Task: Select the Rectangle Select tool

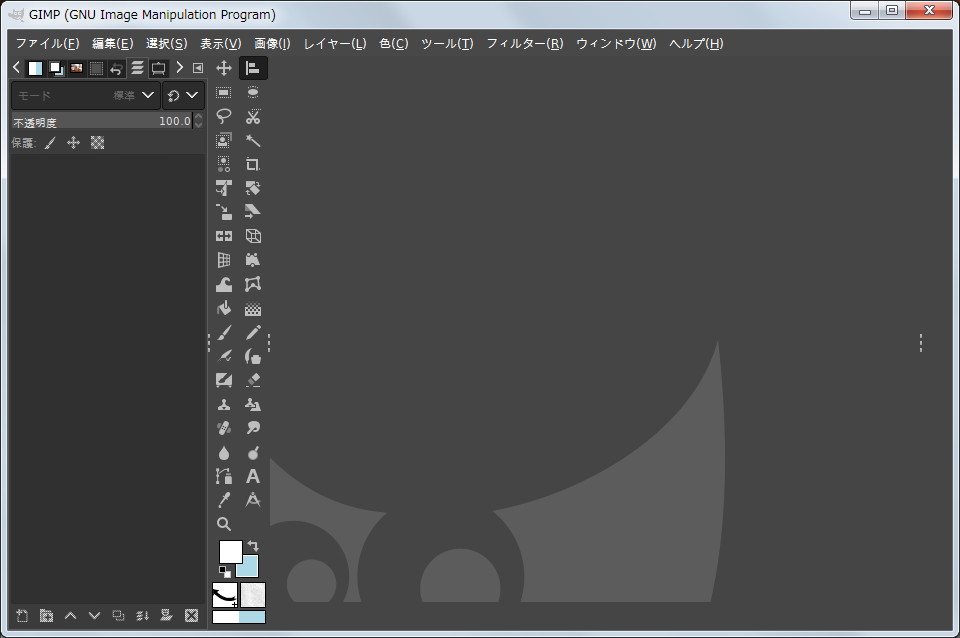Action: pyautogui.click(x=224, y=92)
